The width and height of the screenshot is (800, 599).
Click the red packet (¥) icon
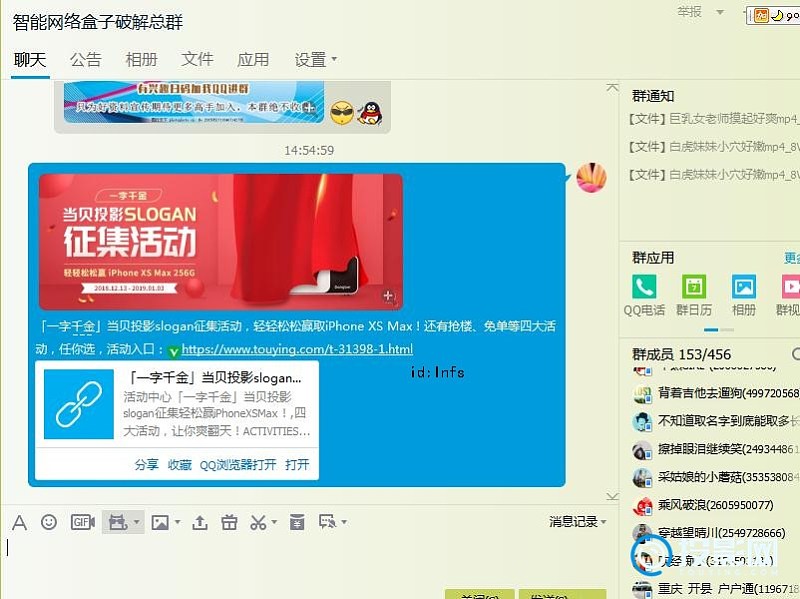click(x=297, y=522)
